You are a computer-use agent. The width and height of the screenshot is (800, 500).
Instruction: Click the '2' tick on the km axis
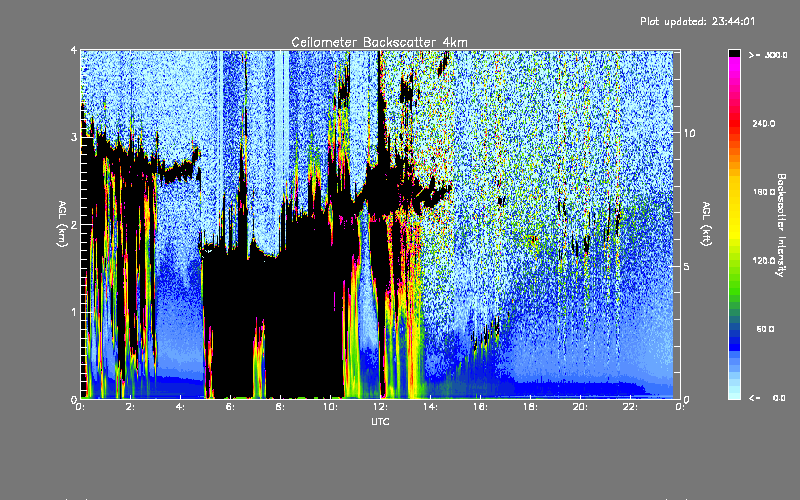pos(74,224)
